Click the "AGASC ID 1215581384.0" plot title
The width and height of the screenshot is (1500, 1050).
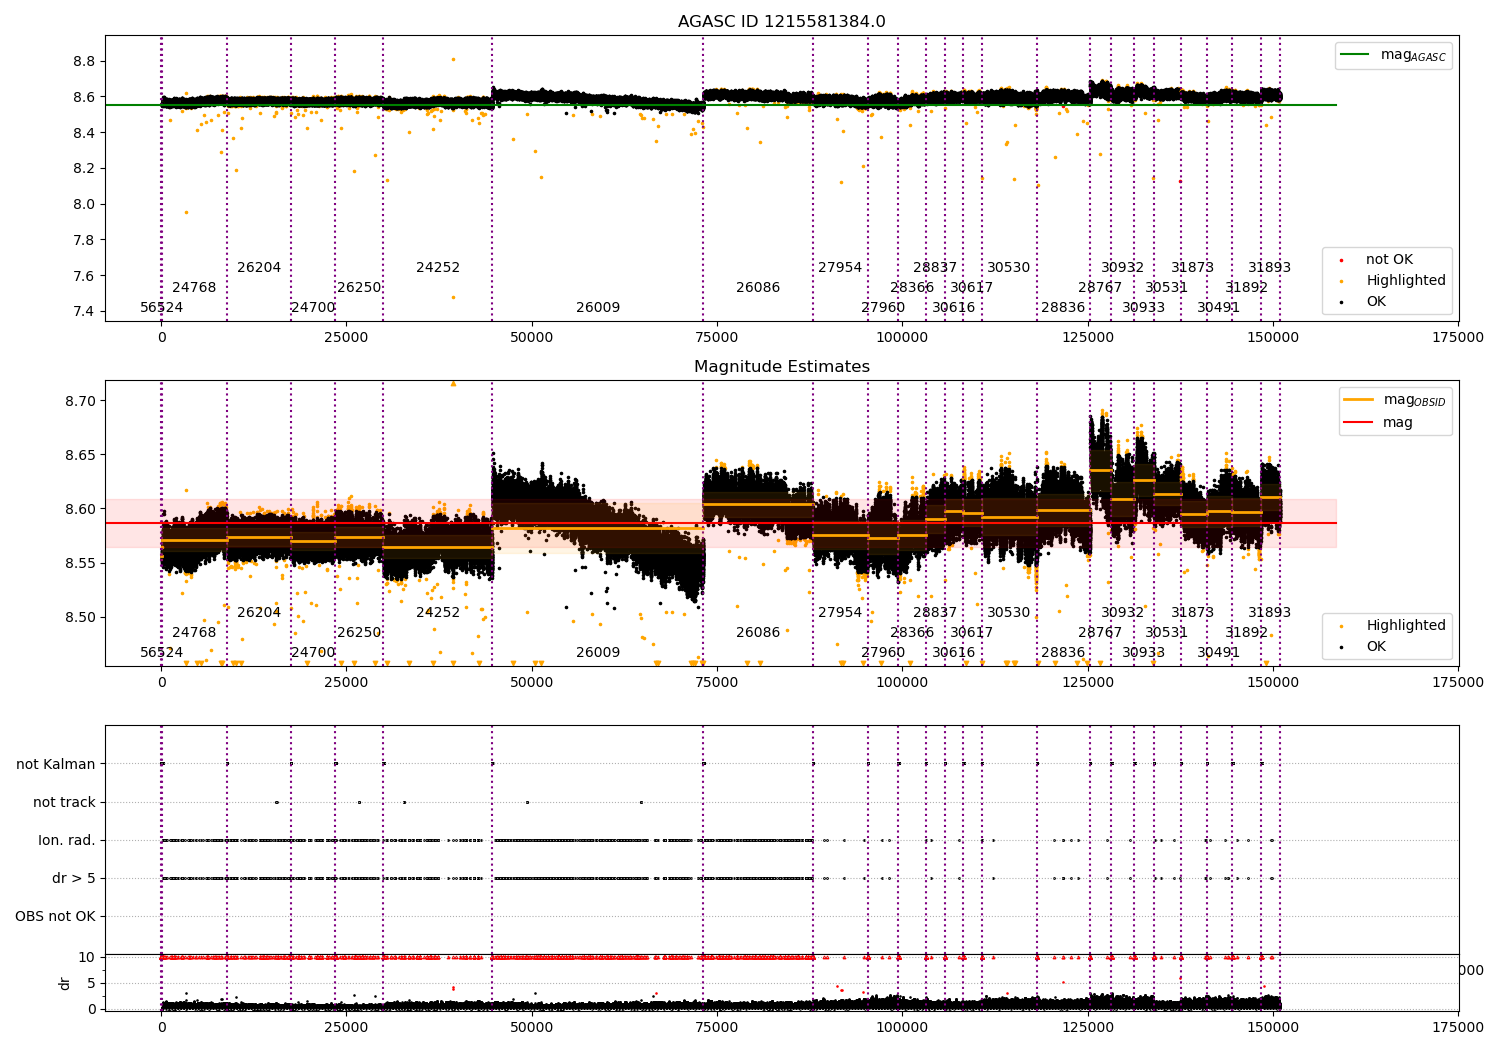coord(781,22)
